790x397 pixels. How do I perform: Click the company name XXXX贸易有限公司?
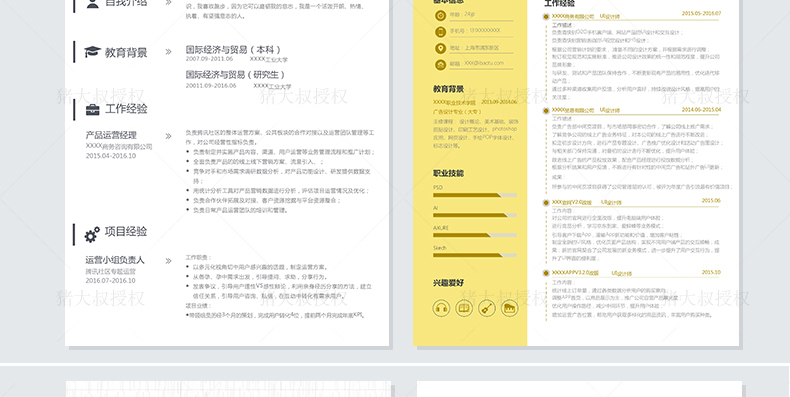coord(573,110)
